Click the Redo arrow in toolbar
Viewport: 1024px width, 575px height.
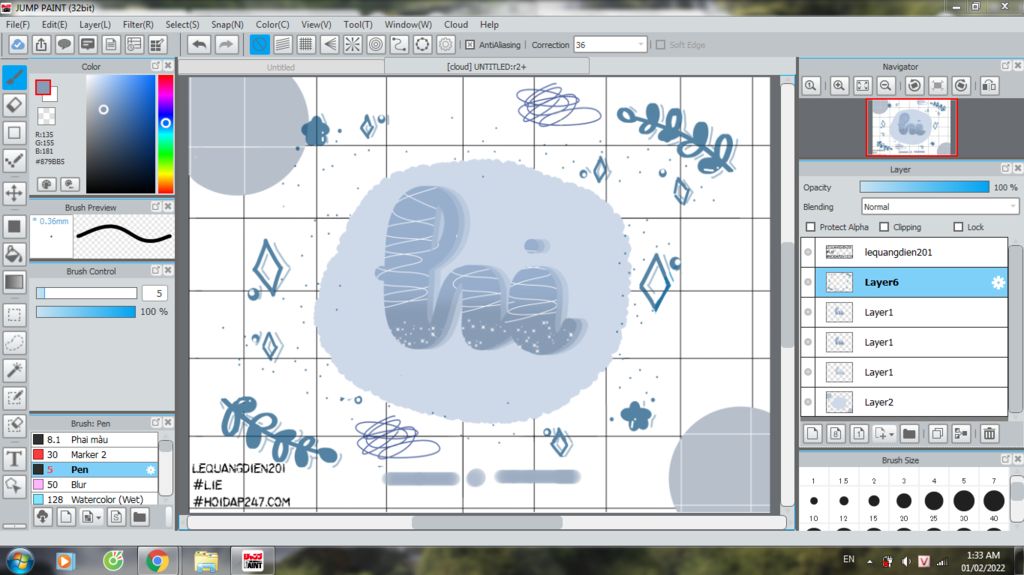point(225,44)
